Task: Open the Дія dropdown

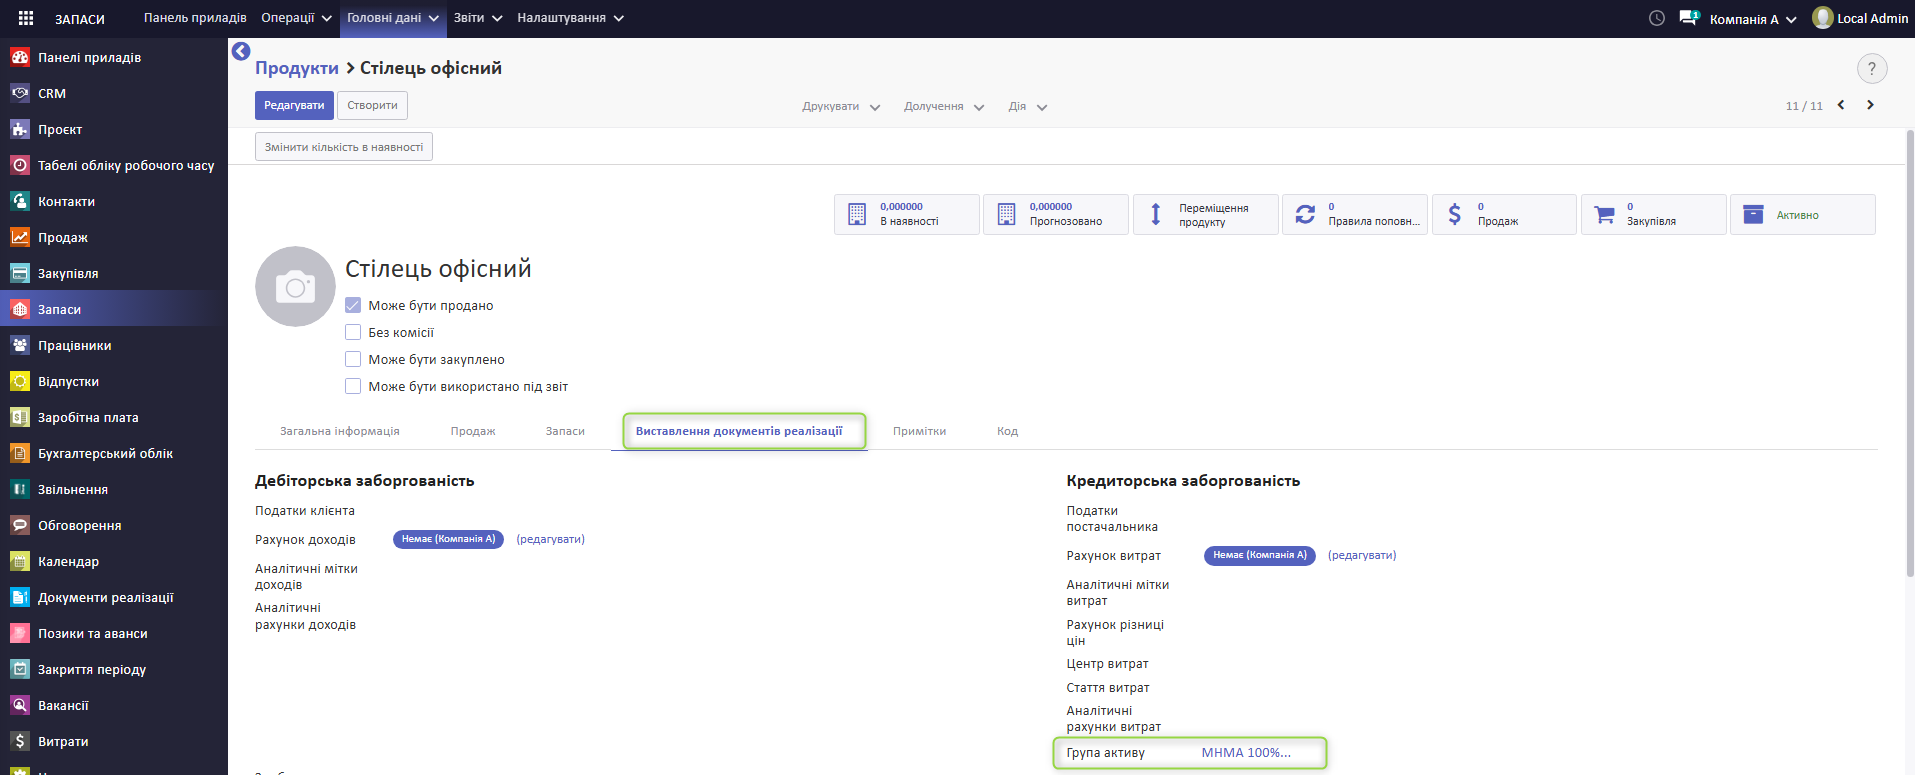Action: [1027, 106]
